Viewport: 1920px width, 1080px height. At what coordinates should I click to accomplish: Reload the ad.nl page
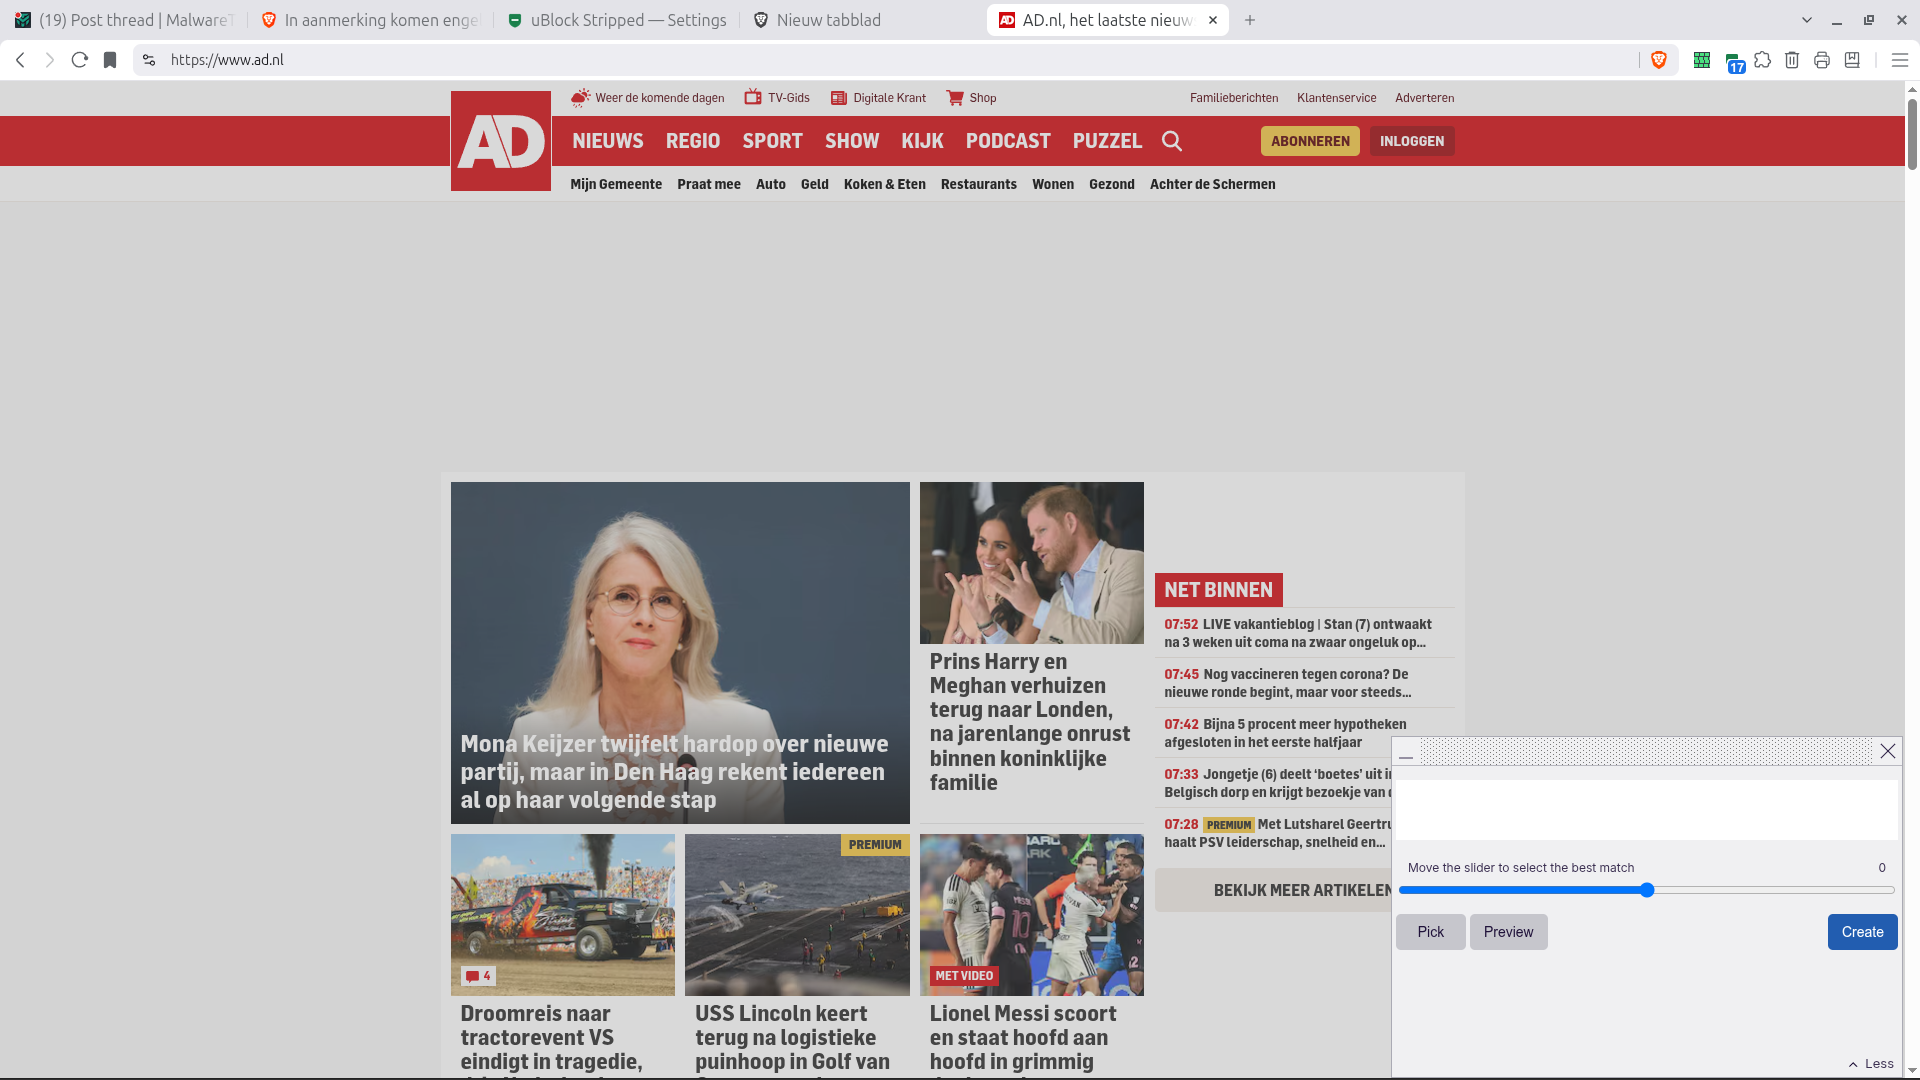coord(80,60)
